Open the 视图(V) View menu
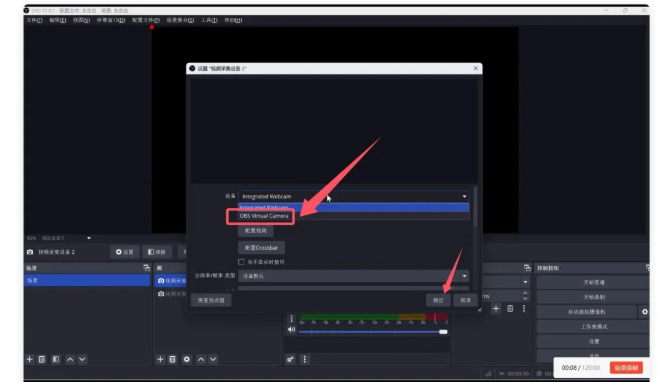The width and height of the screenshot is (658, 382). (x=81, y=20)
